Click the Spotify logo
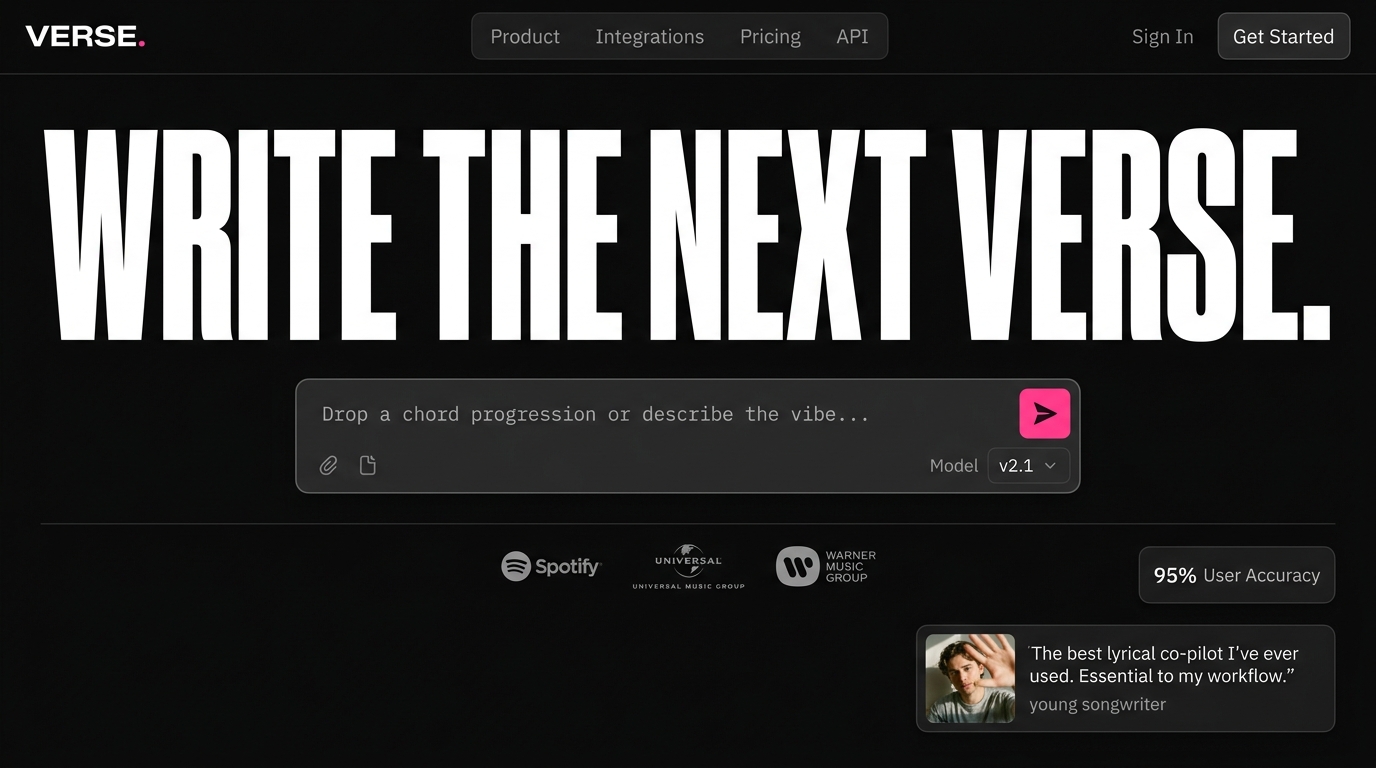The height and width of the screenshot is (768, 1376). tap(551, 567)
